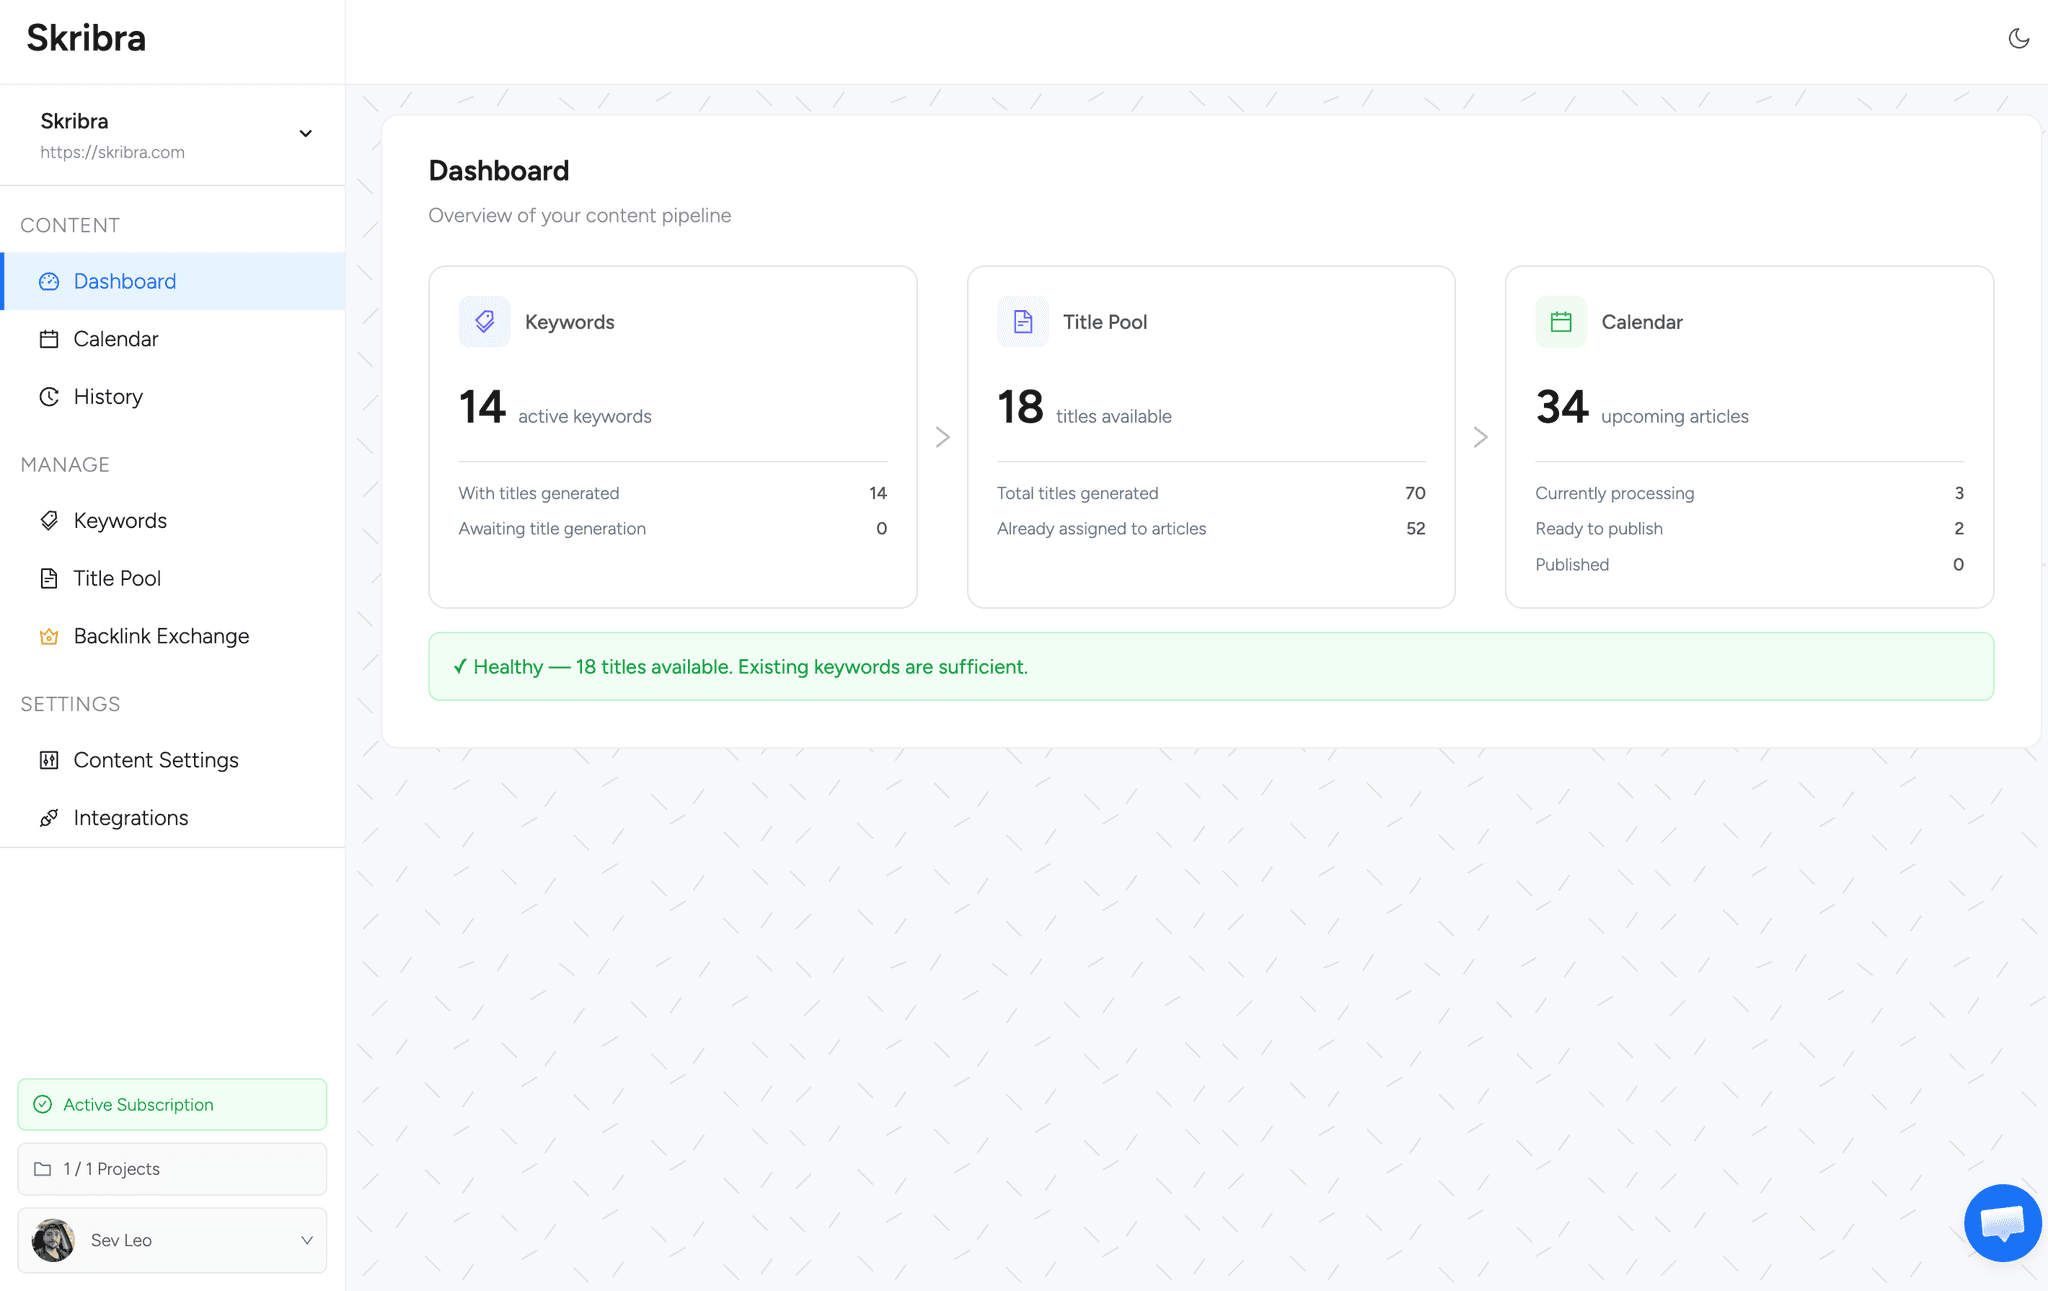This screenshot has width=2048, height=1291.
Task: Open the 1/1 Projects panel
Action: pyautogui.click(x=171, y=1168)
